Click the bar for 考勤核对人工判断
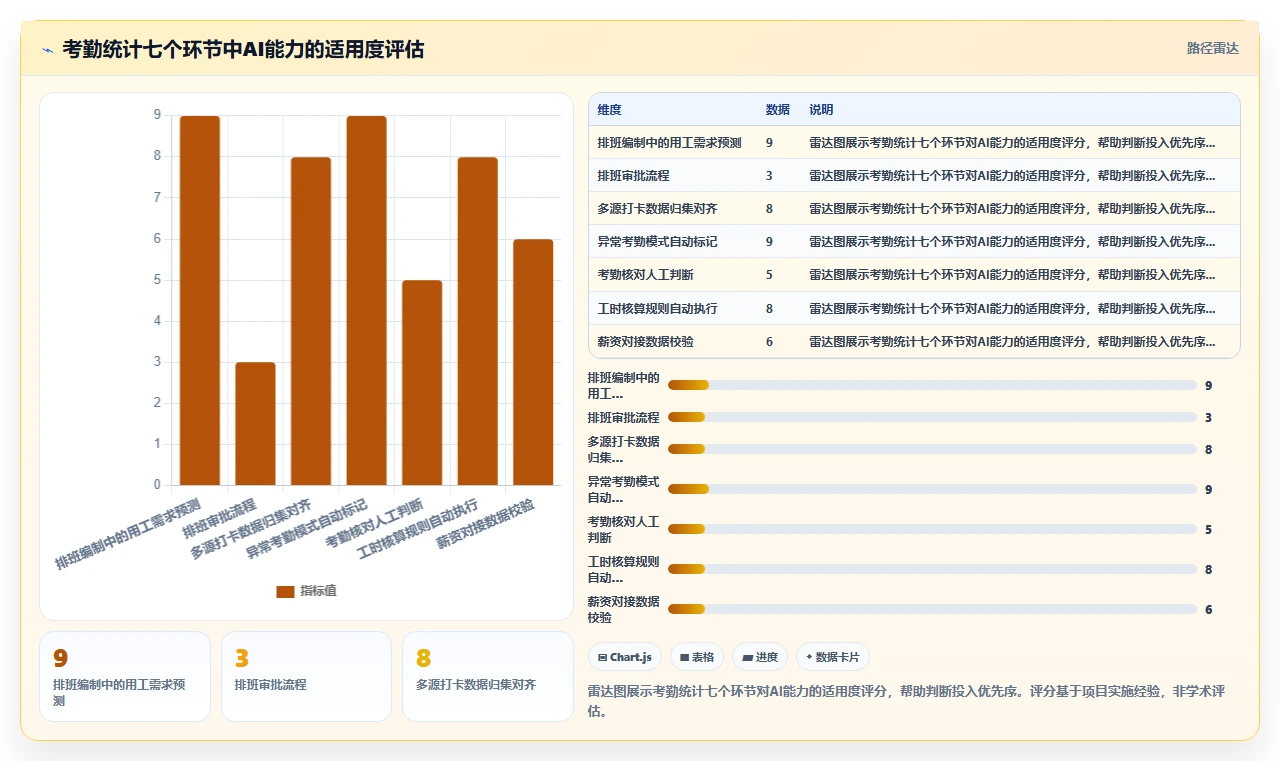Viewport: 1280px width, 761px height. pos(422,383)
